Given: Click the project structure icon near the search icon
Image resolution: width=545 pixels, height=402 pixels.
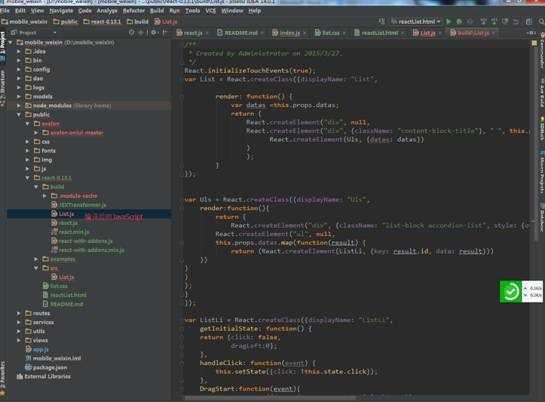Looking at the screenshot, I should click(529, 22).
